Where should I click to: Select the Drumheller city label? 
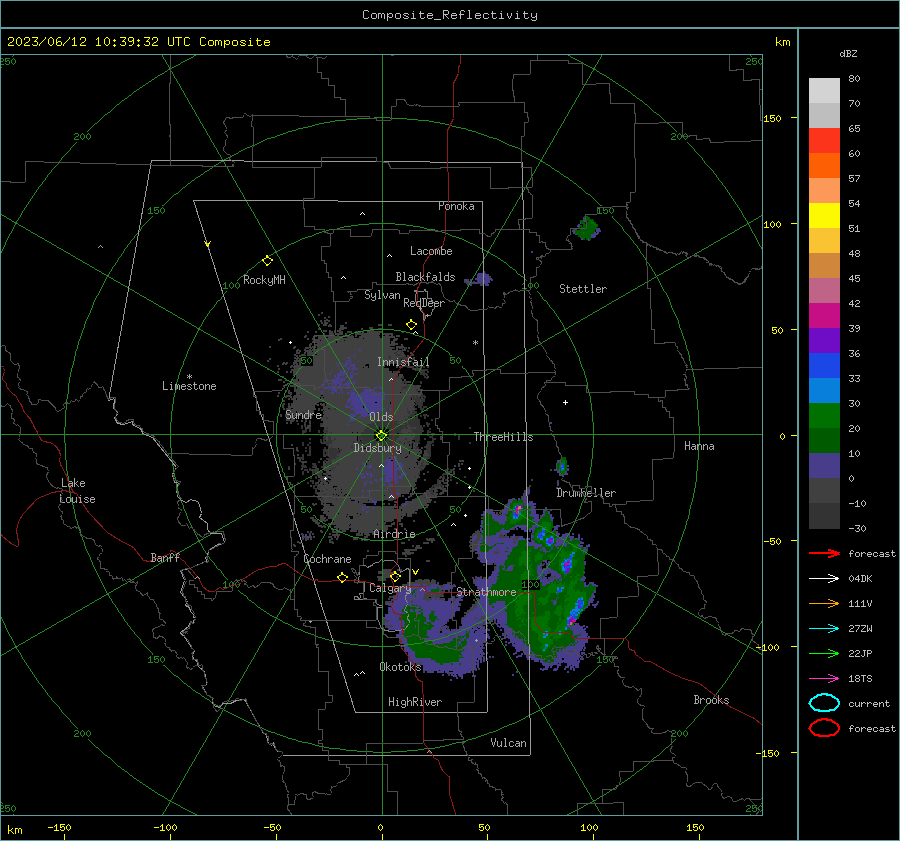click(586, 493)
